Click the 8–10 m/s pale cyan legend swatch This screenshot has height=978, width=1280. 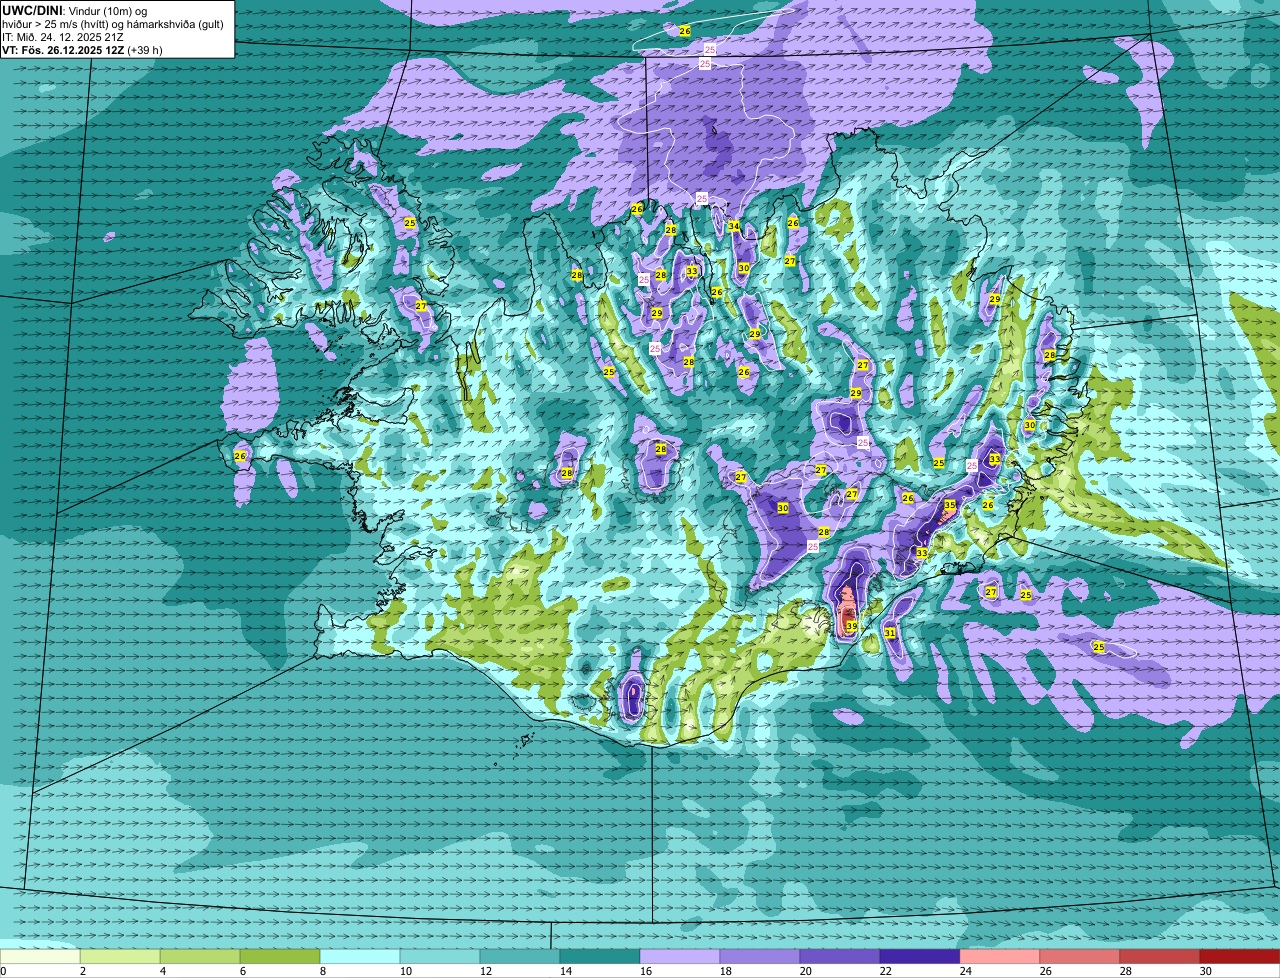pos(360,957)
